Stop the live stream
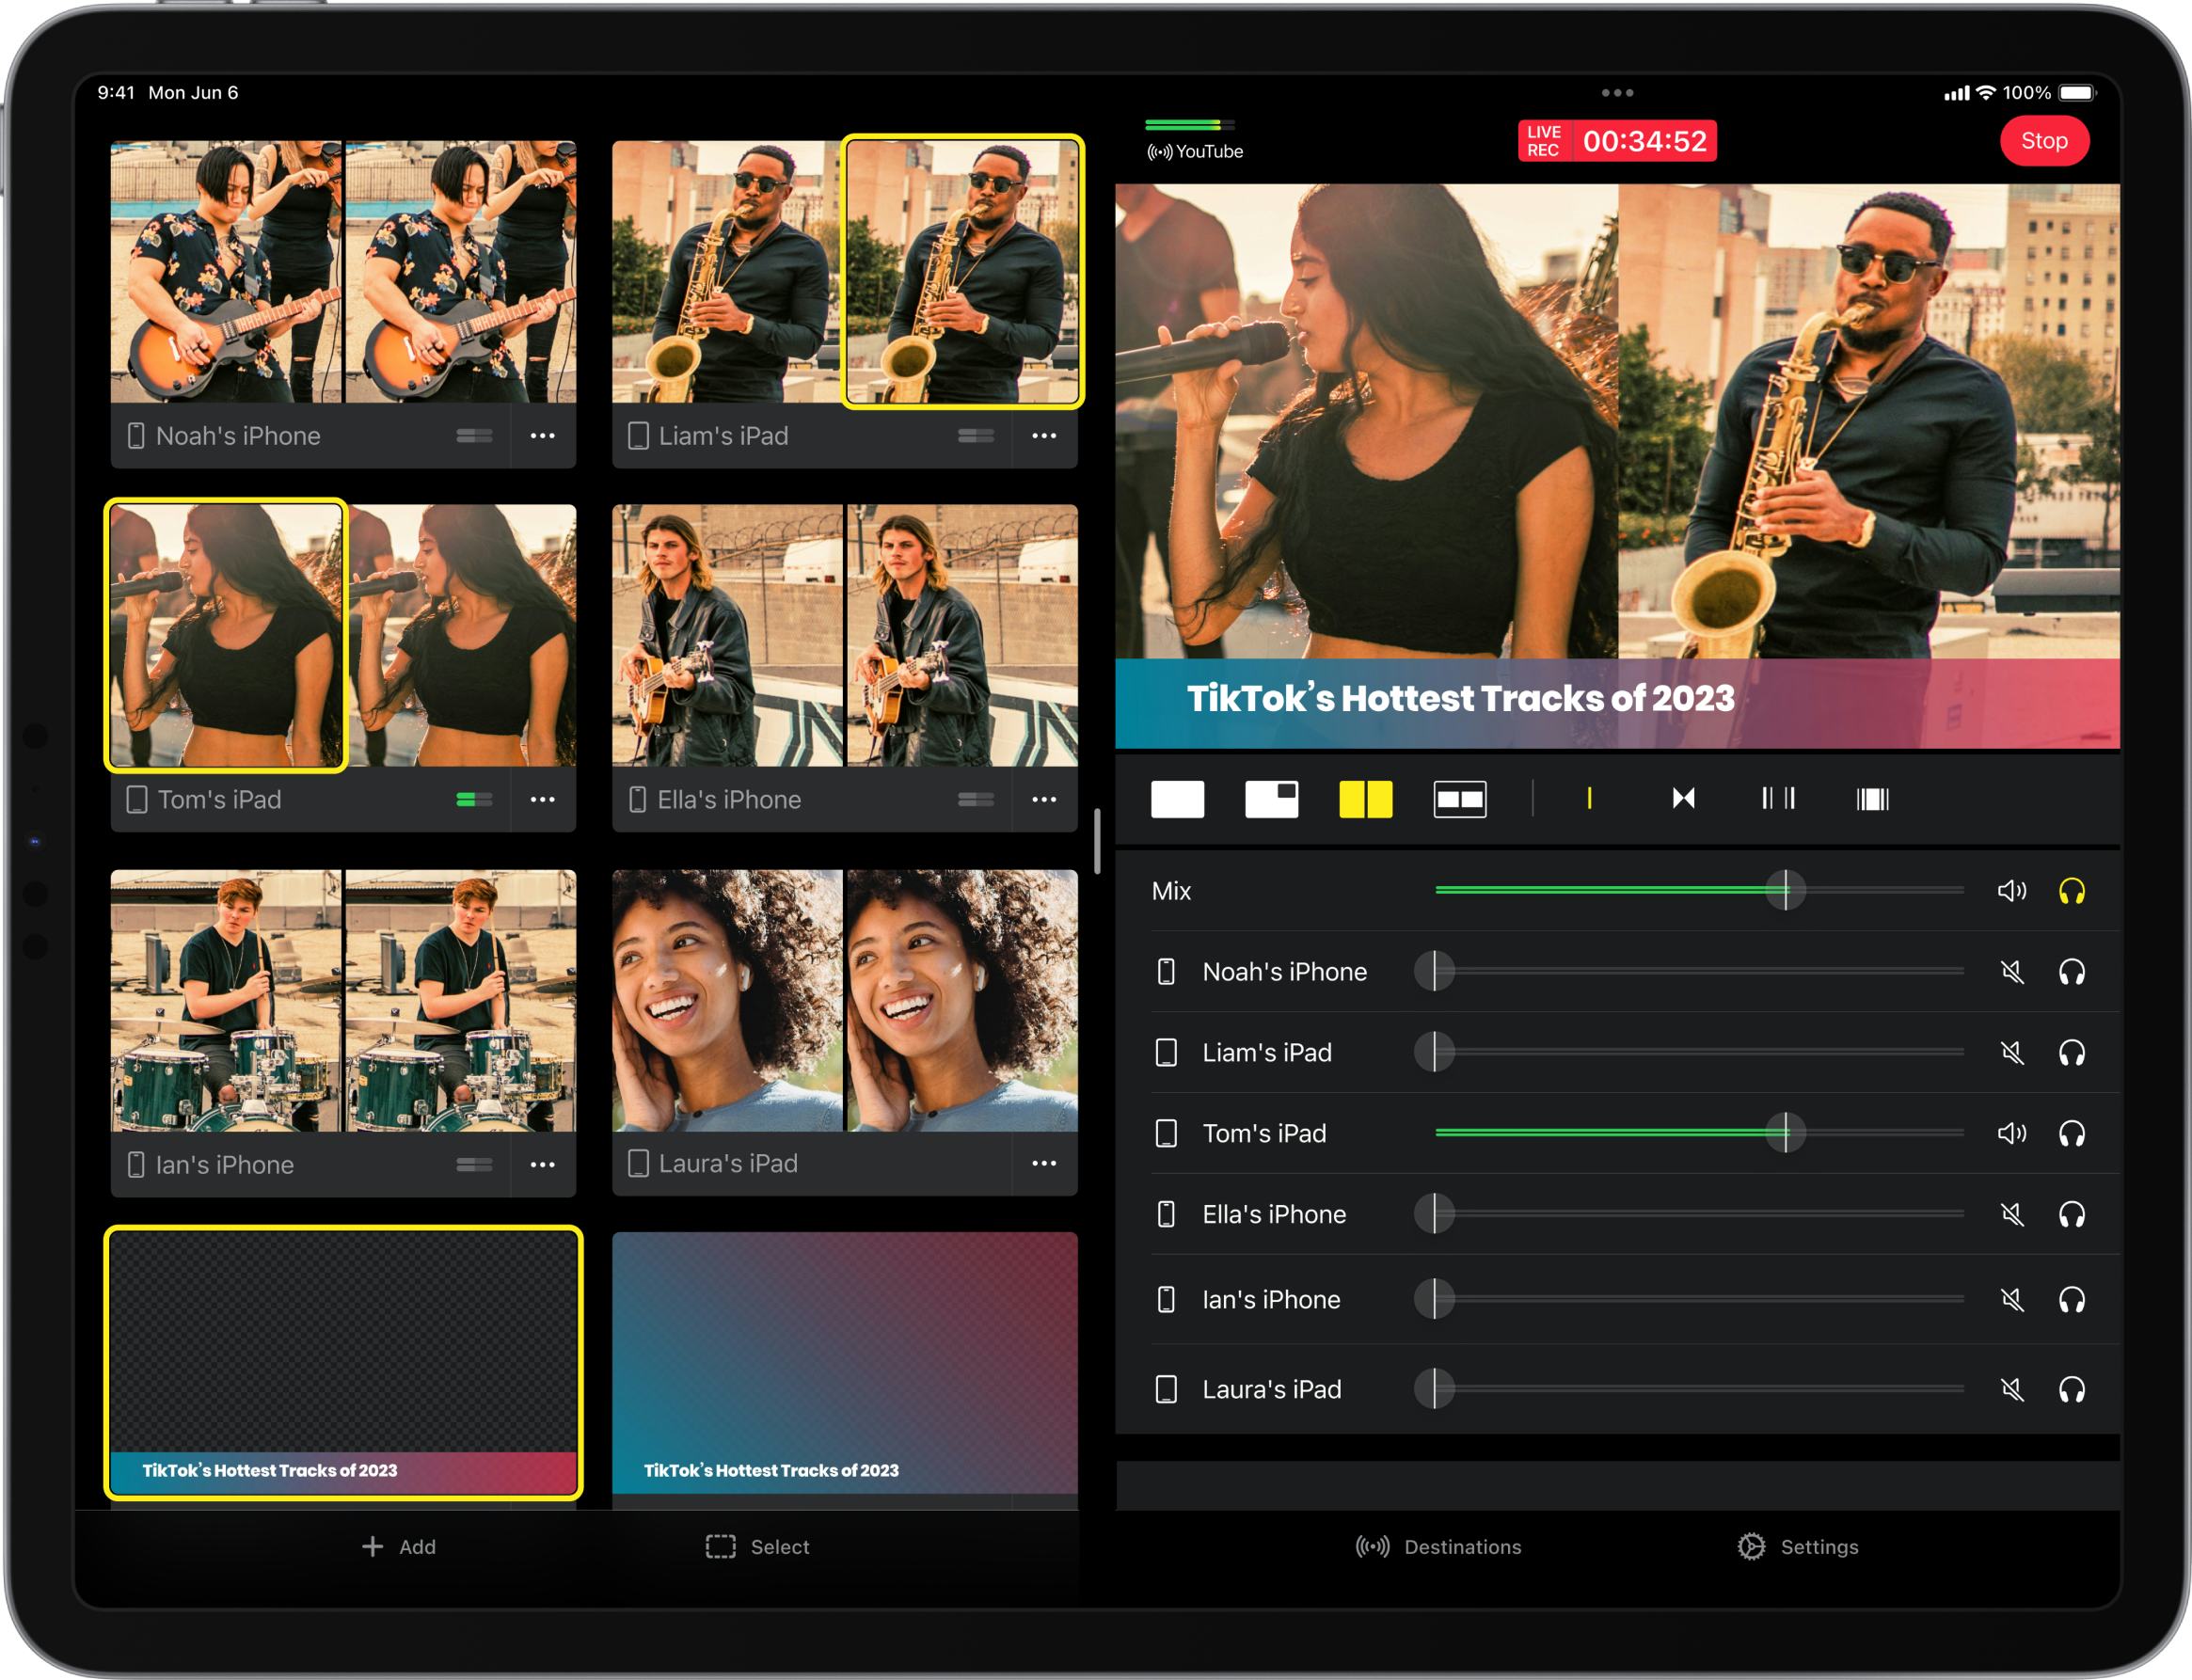Image resolution: width=2192 pixels, height=1680 pixels. click(2044, 140)
